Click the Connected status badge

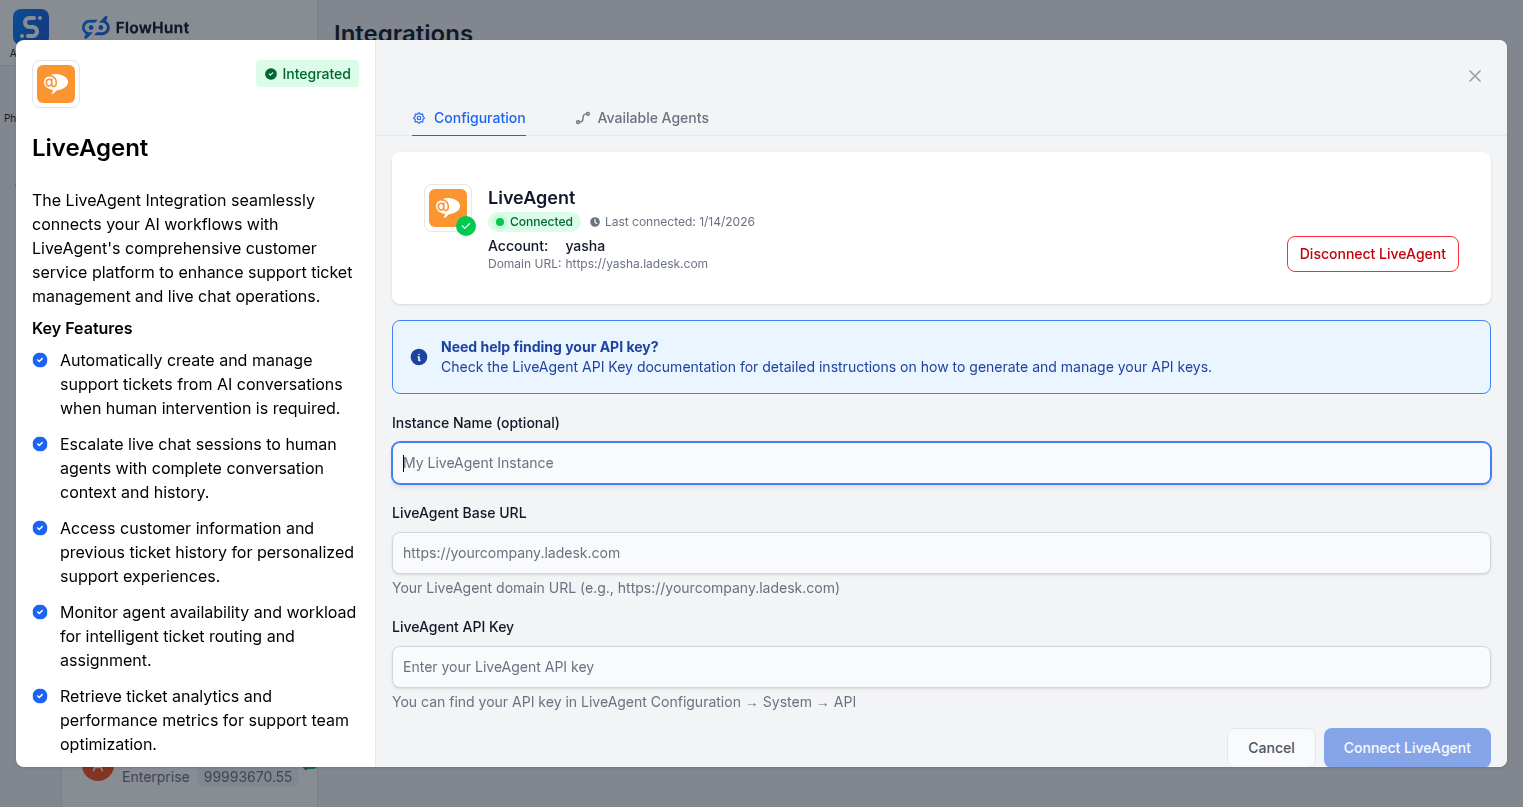point(534,221)
